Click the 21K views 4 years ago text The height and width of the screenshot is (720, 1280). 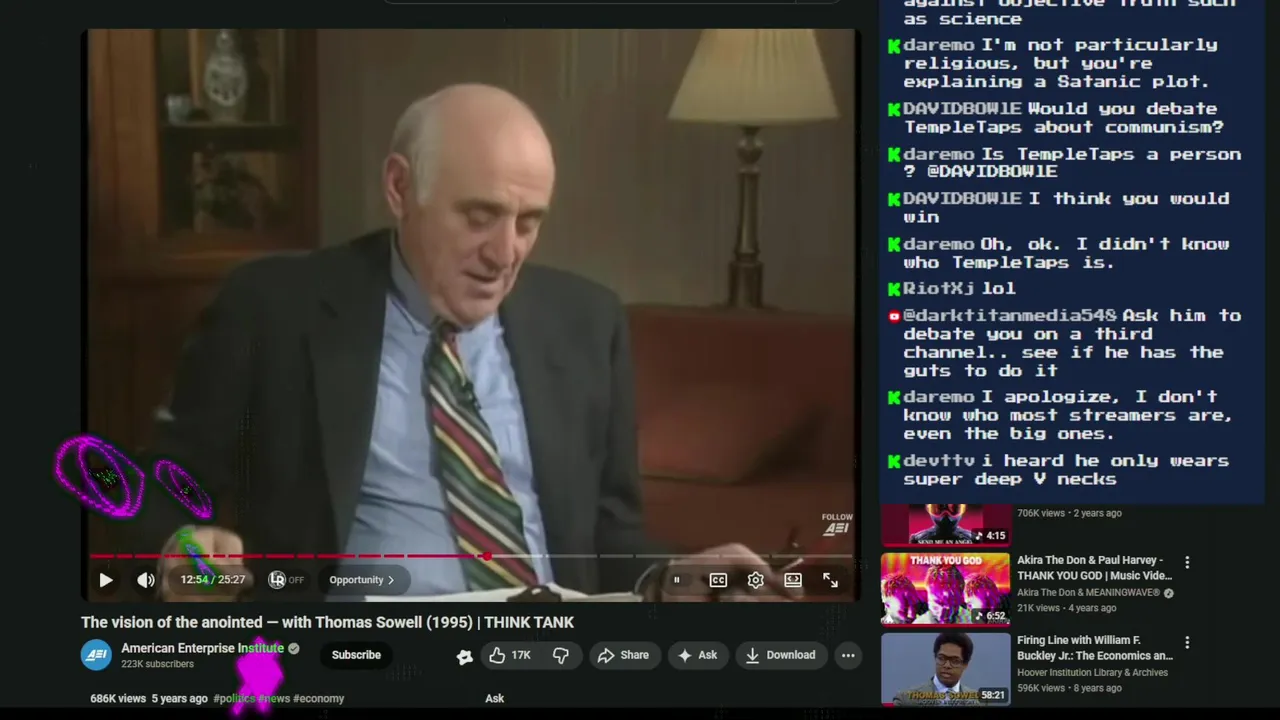tap(1066, 608)
